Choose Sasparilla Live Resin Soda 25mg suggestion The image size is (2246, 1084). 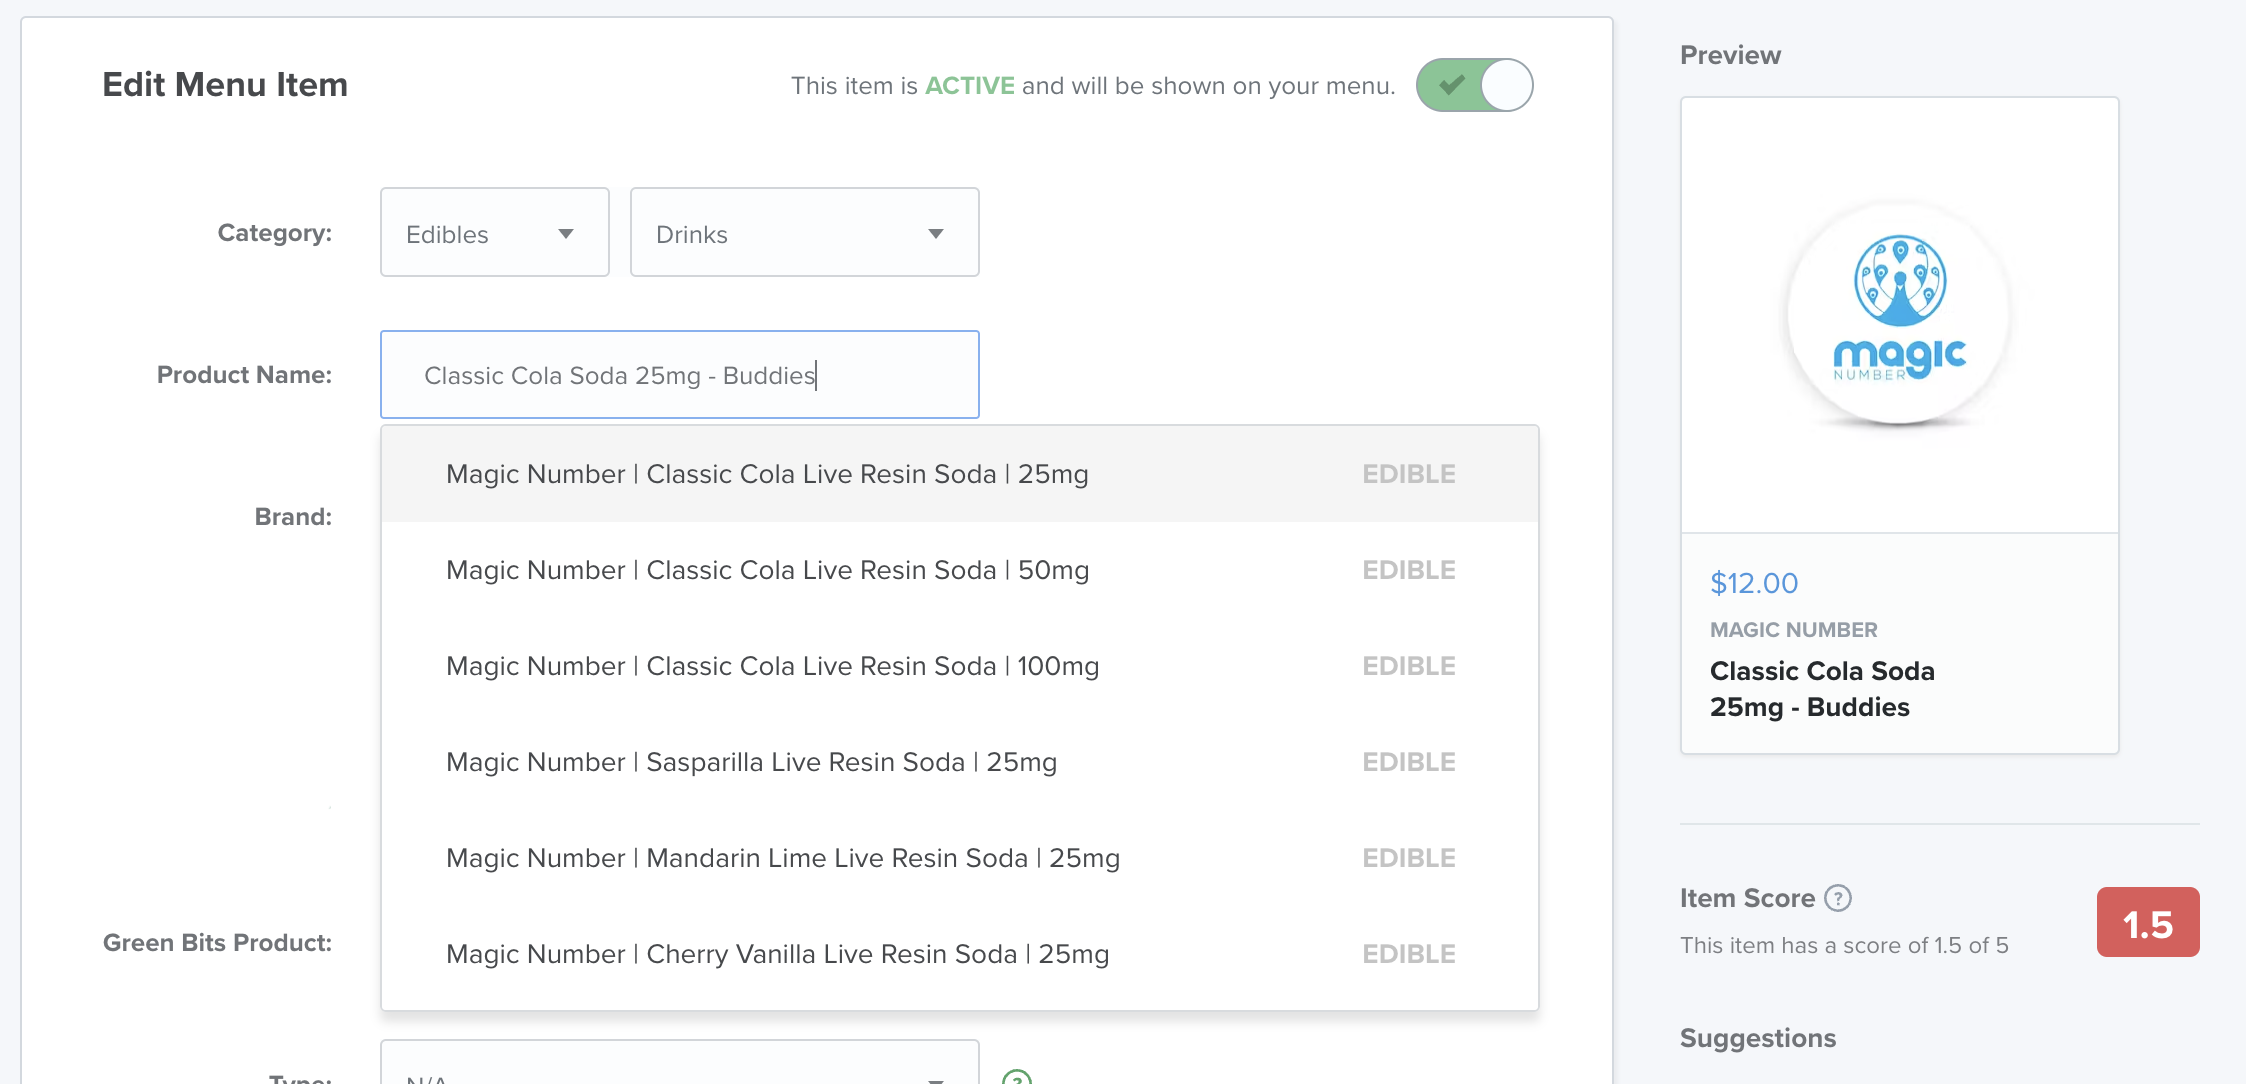959,762
